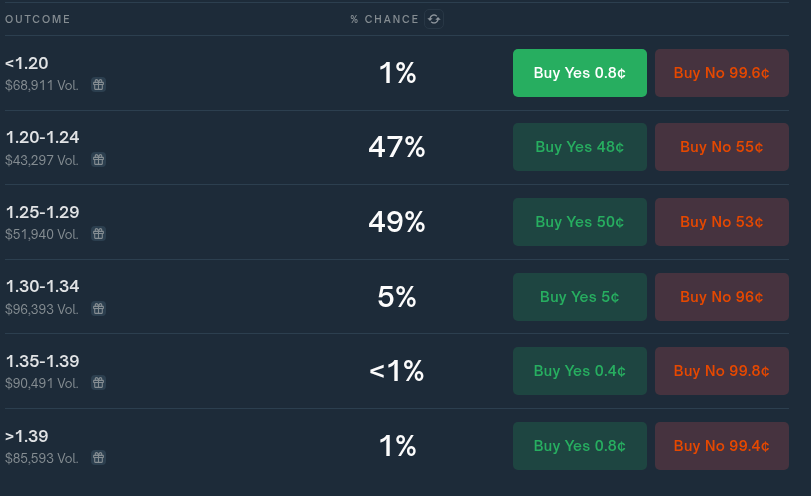
Task: Click Buy Yes 0.4¢ button
Action: pos(580,371)
